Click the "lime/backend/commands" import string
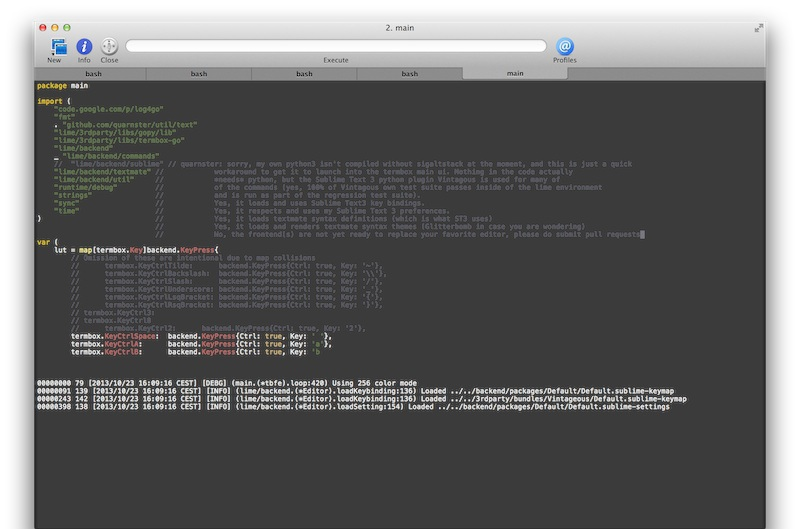 click(111, 156)
